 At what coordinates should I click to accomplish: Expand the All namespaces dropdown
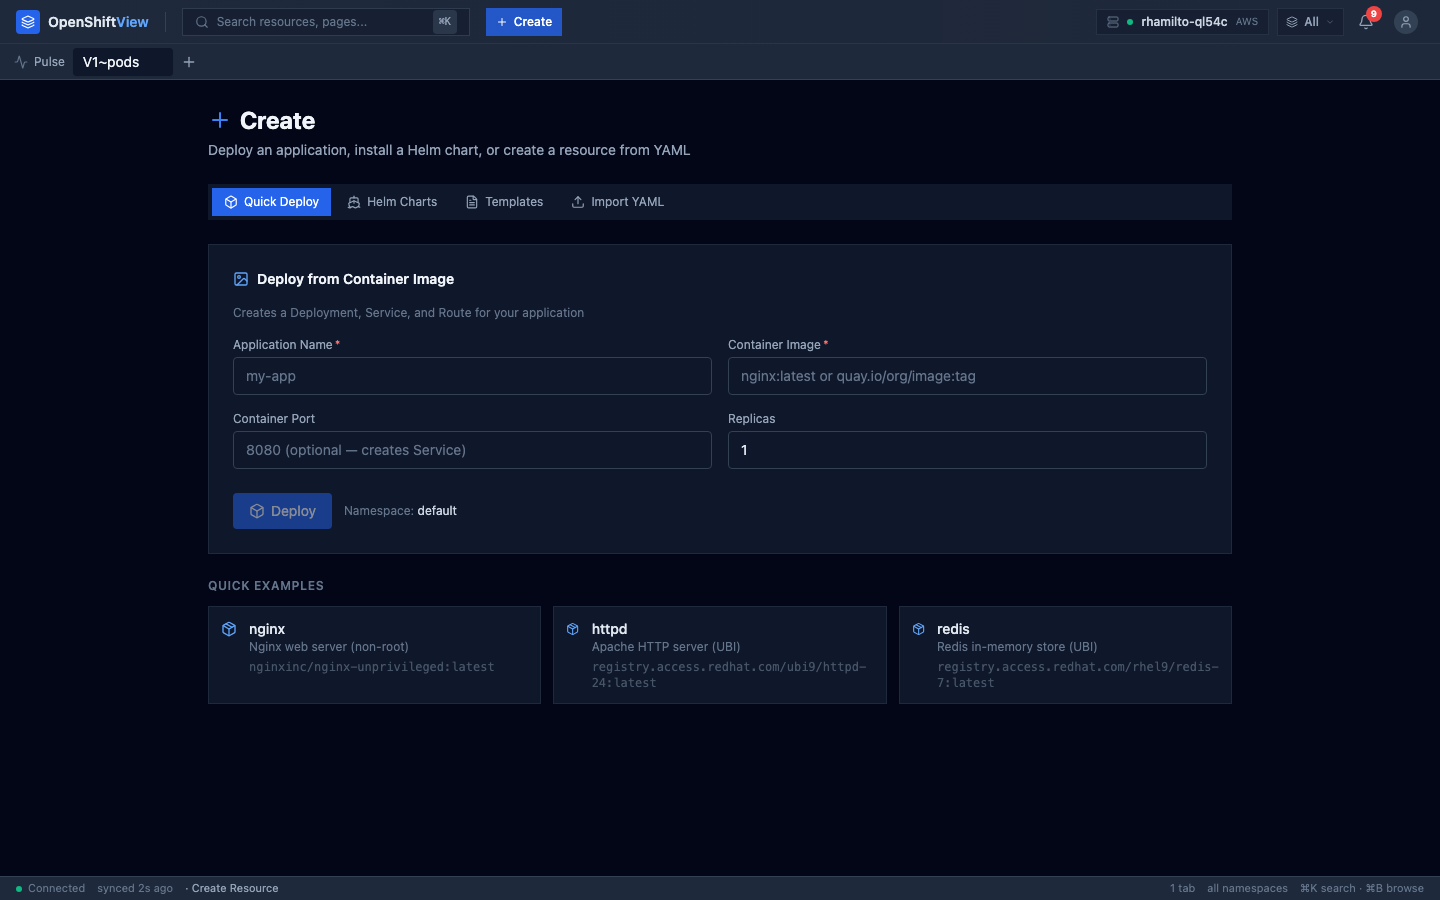1309,22
